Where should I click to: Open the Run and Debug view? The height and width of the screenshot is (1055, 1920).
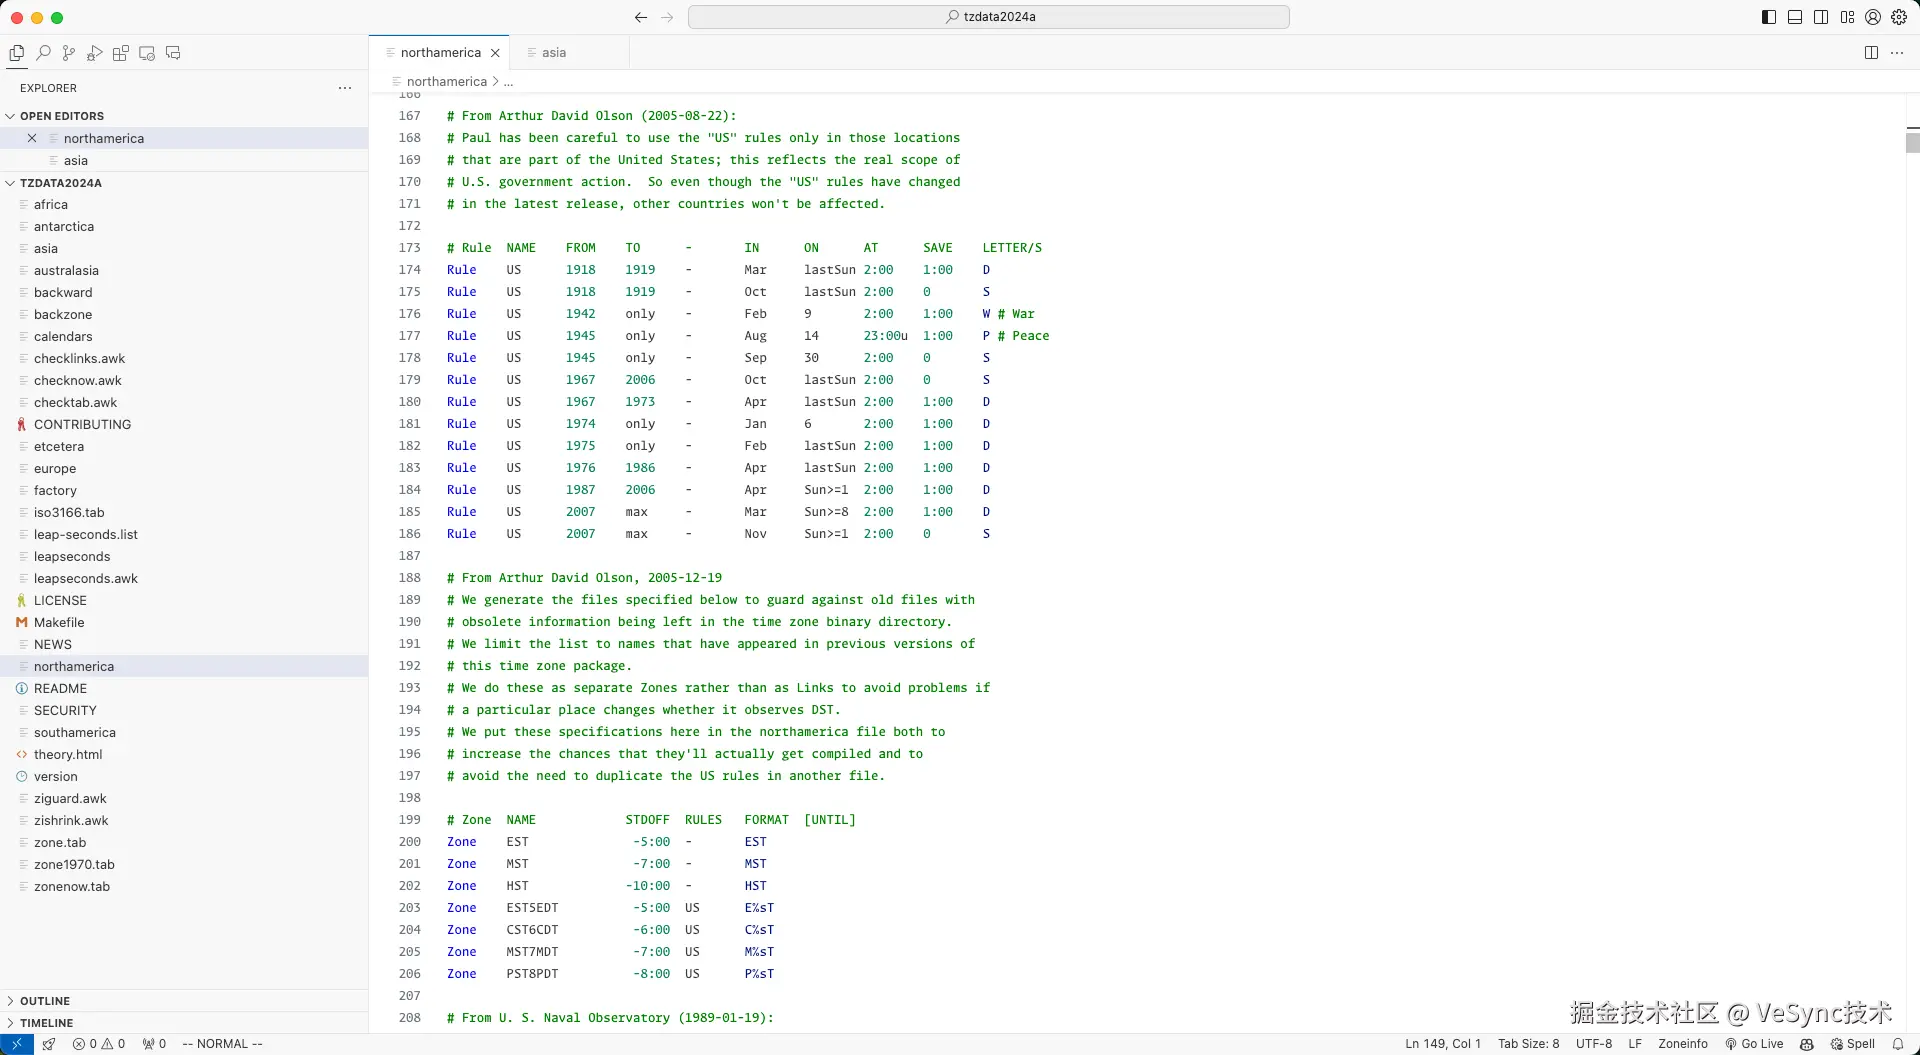coord(94,53)
